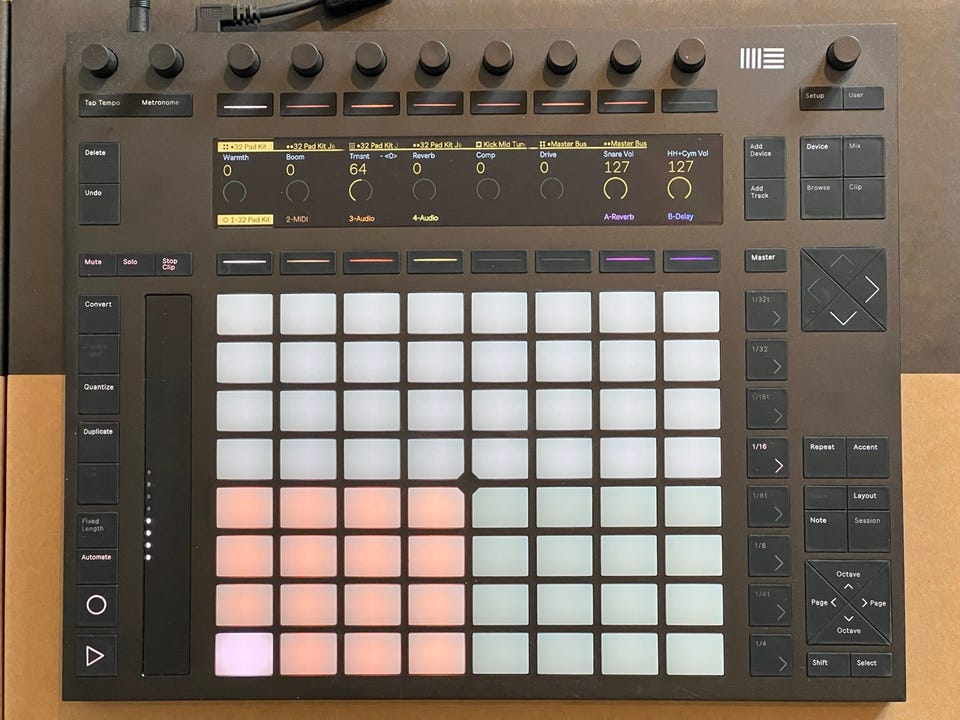Select the B-Delay return track
The width and height of the screenshot is (960, 720).
coord(680,216)
